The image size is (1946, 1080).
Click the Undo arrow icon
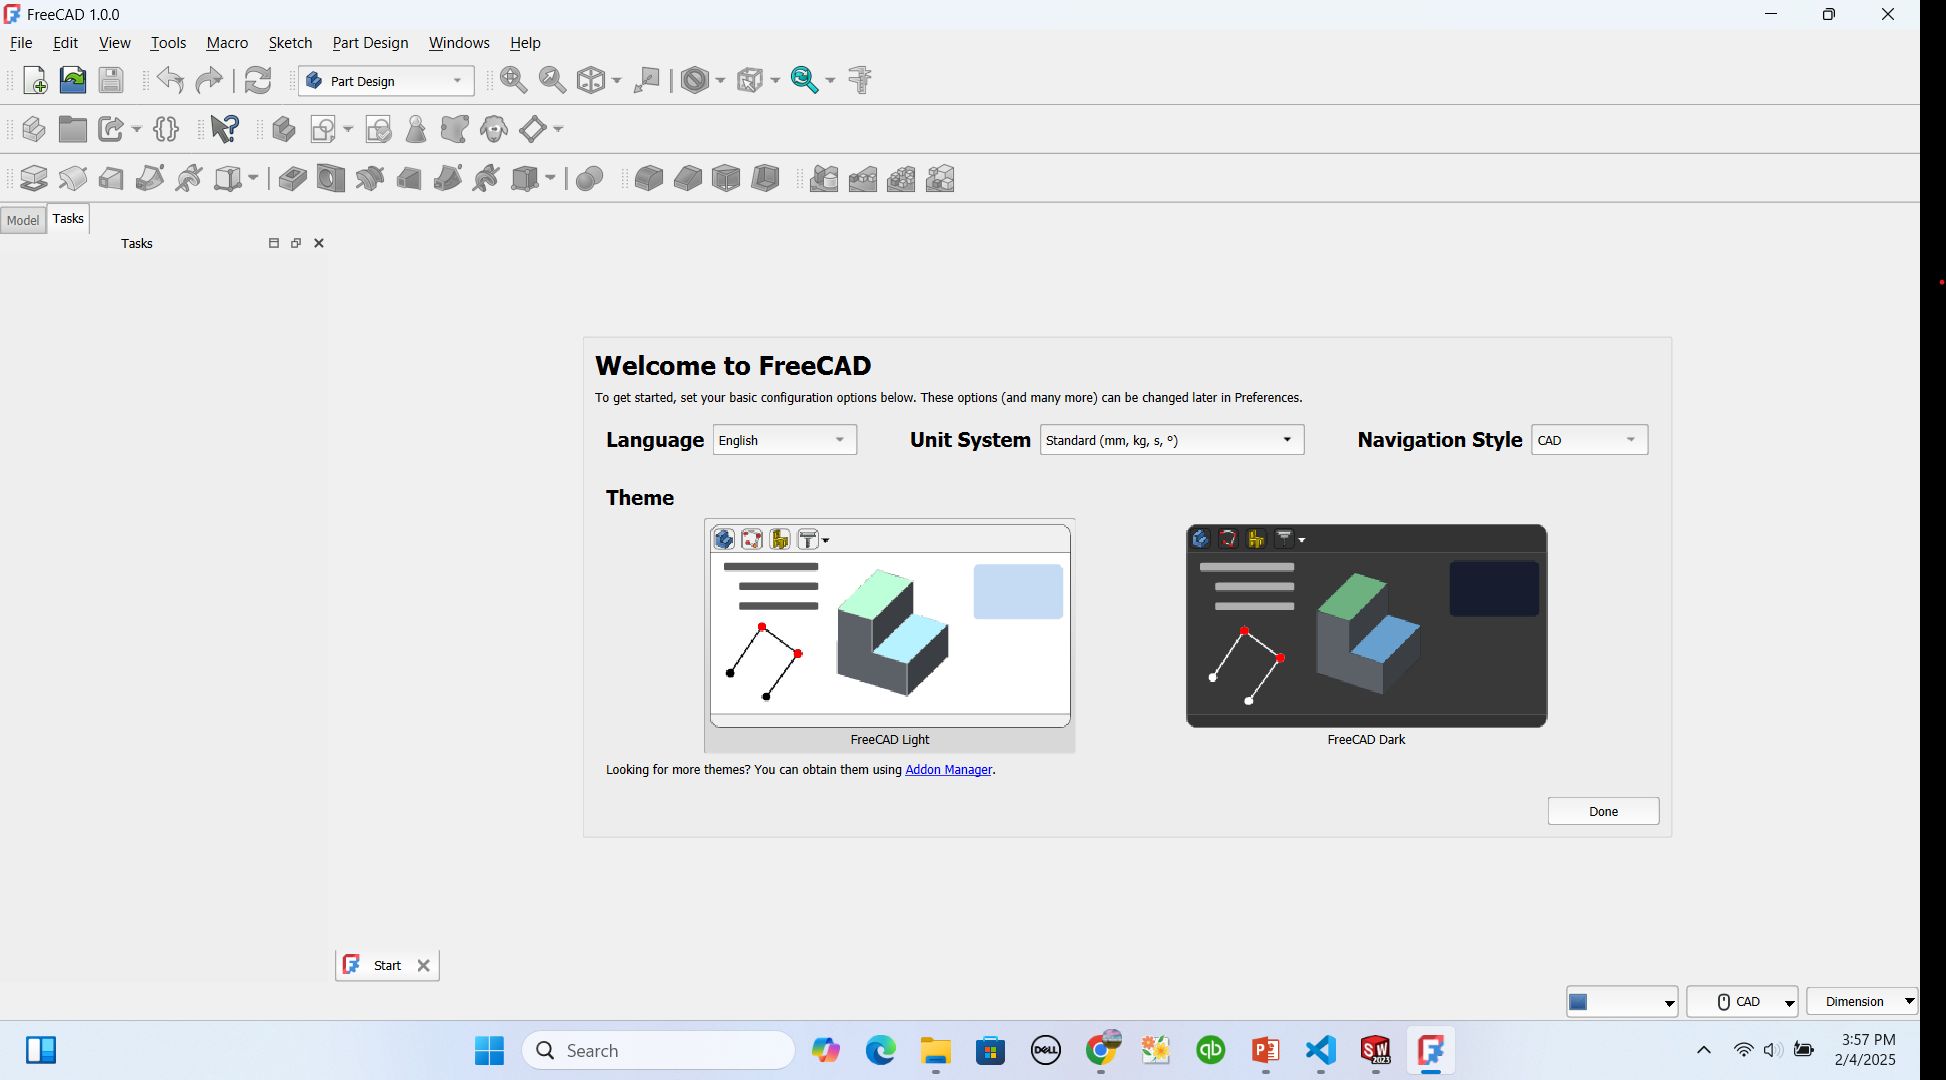pos(170,80)
